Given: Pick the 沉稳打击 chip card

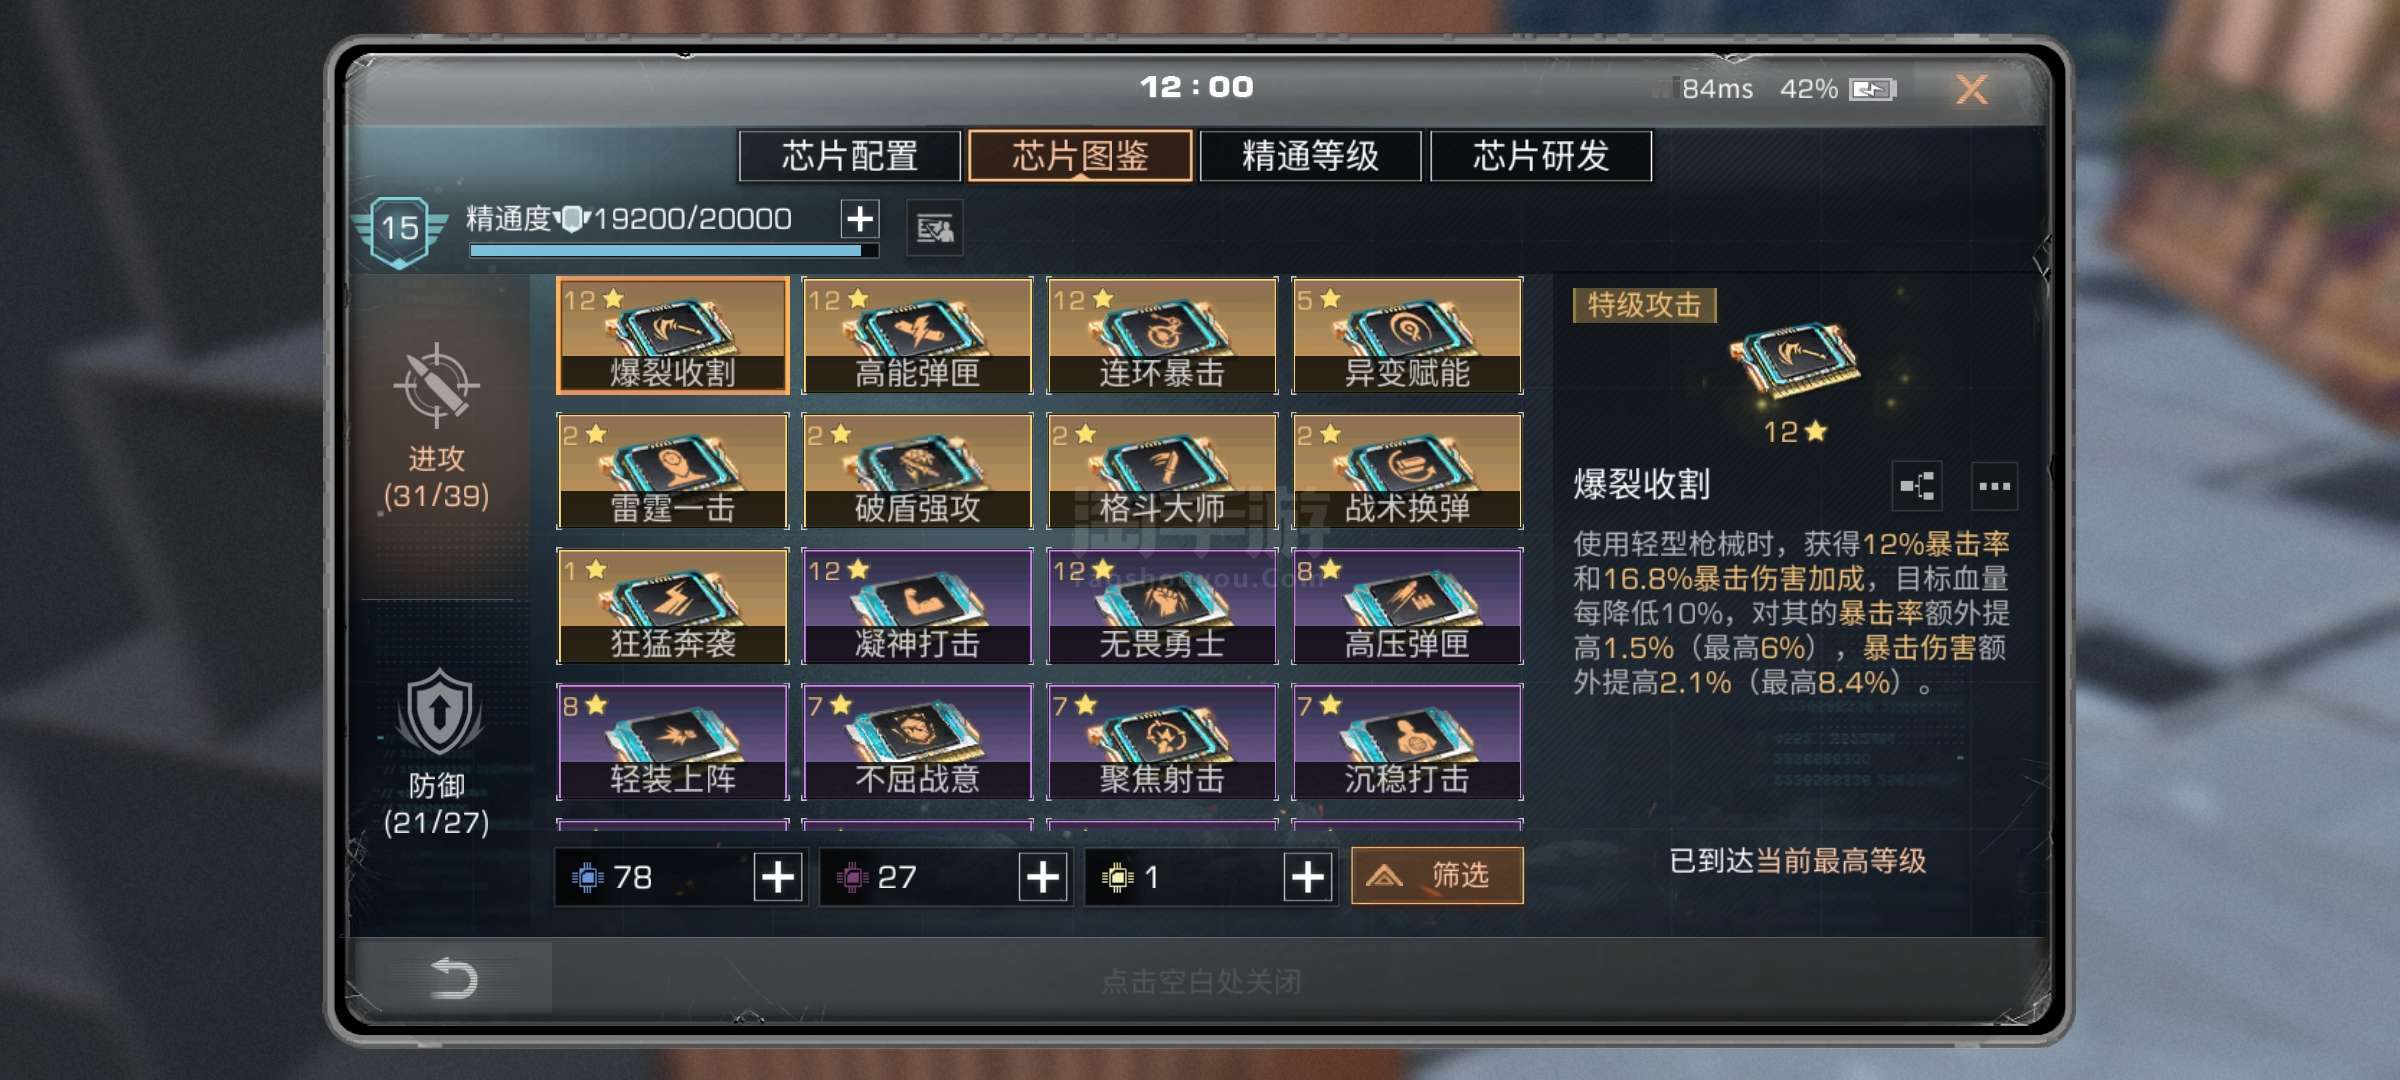Looking at the screenshot, I should pos(1407,742).
